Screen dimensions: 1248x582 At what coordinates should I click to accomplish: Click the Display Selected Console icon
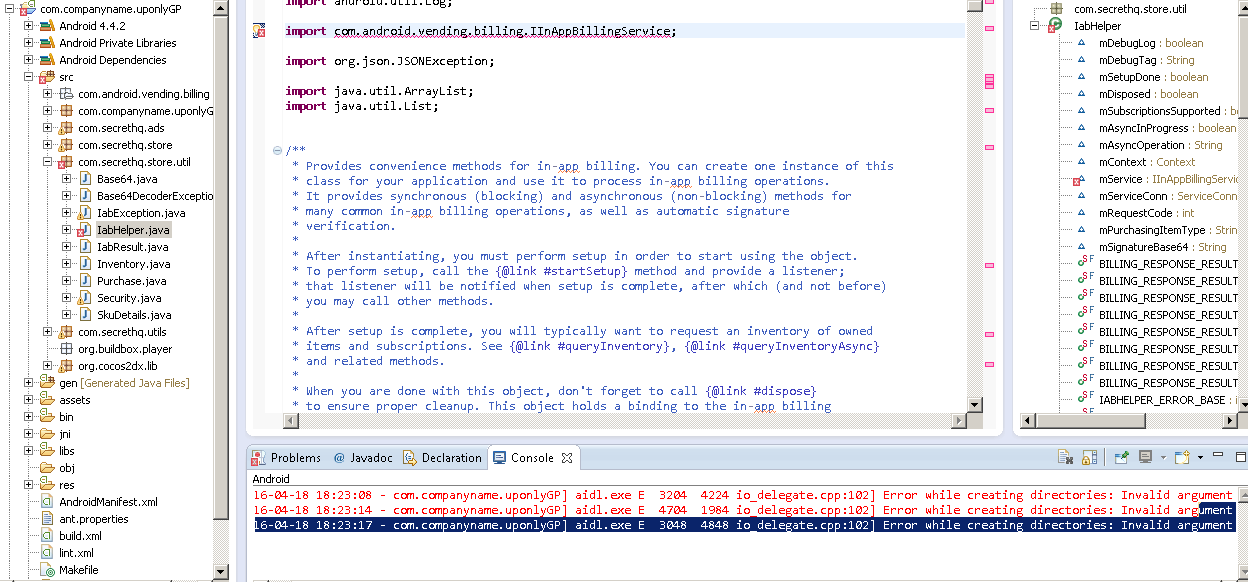click(1145, 457)
